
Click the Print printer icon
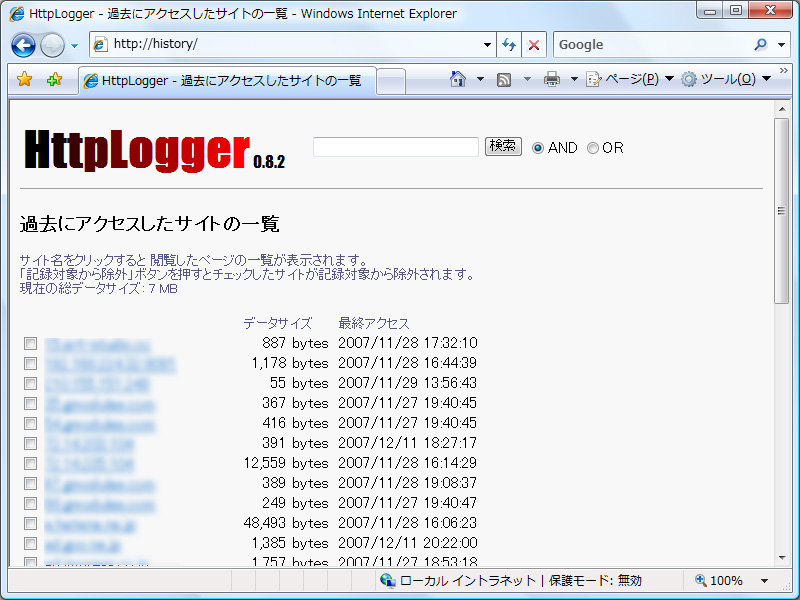pyautogui.click(x=552, y=79)
